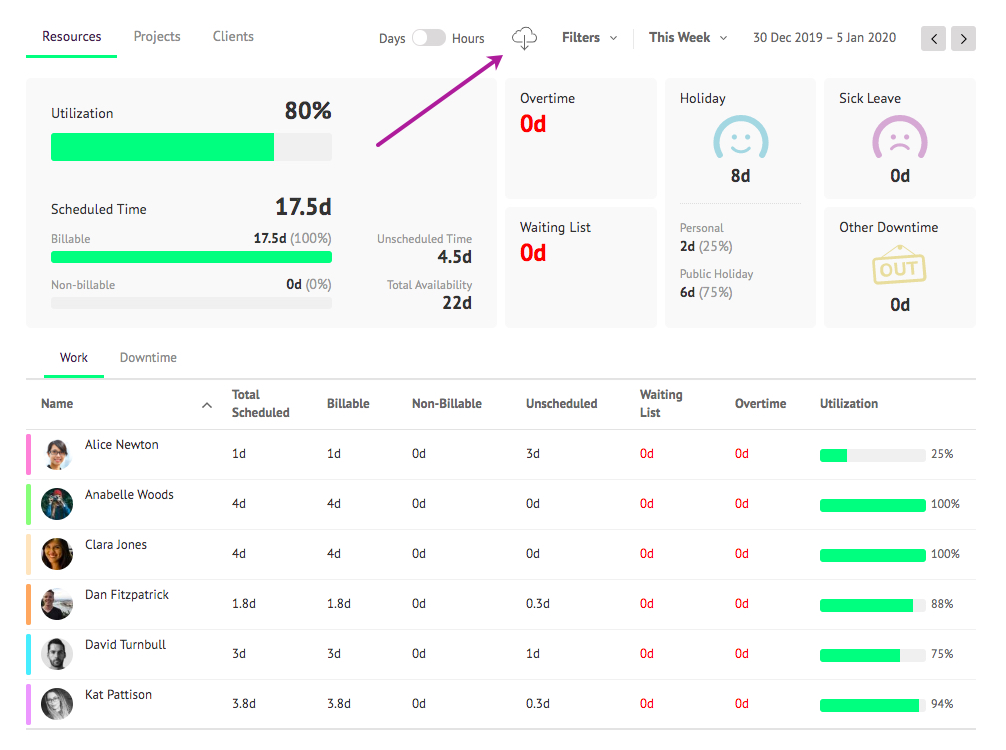
Task: Open the Filters dropdown
Action: pos(588,37)
